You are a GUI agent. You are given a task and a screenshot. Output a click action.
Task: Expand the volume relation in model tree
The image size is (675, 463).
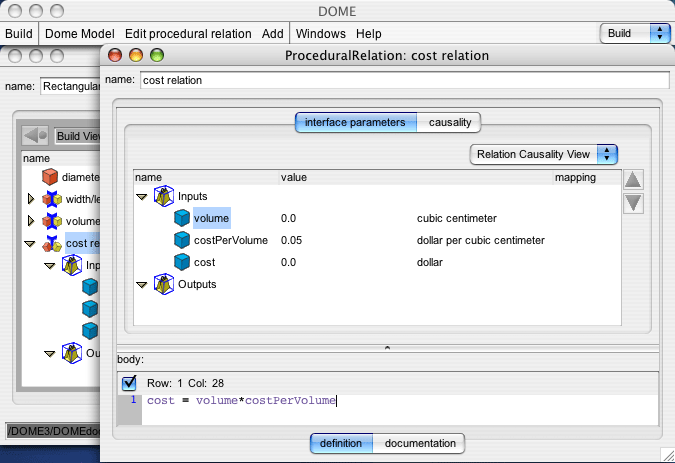(x=31, y=221)
